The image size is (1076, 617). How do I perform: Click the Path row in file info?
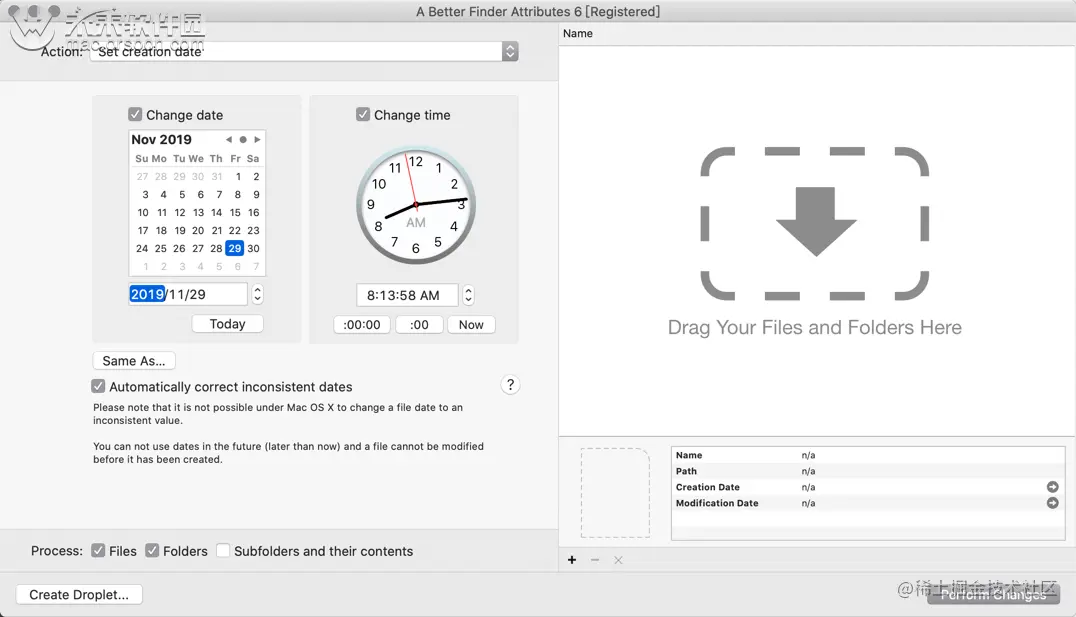point(867,471)
